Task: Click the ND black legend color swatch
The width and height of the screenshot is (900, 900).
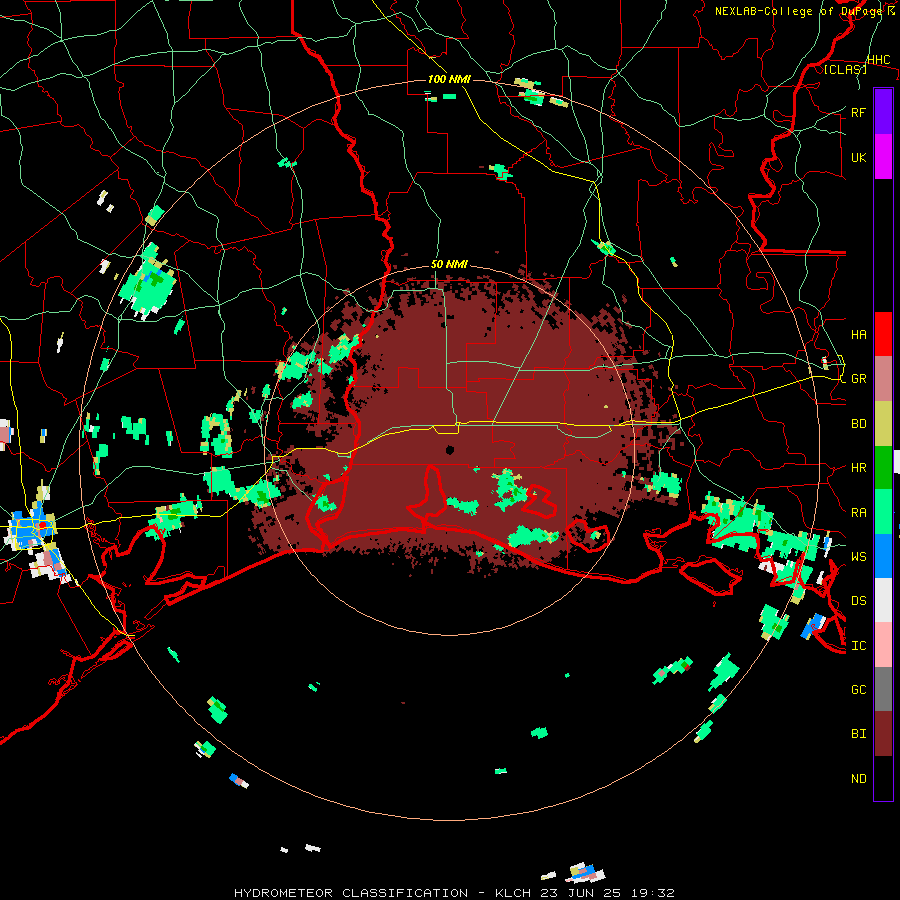Action: (x=883, y=778)
